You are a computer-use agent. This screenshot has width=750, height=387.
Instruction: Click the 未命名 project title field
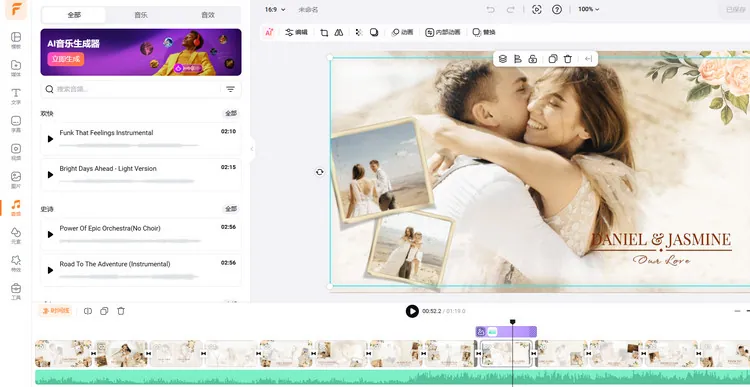[308, 9]
